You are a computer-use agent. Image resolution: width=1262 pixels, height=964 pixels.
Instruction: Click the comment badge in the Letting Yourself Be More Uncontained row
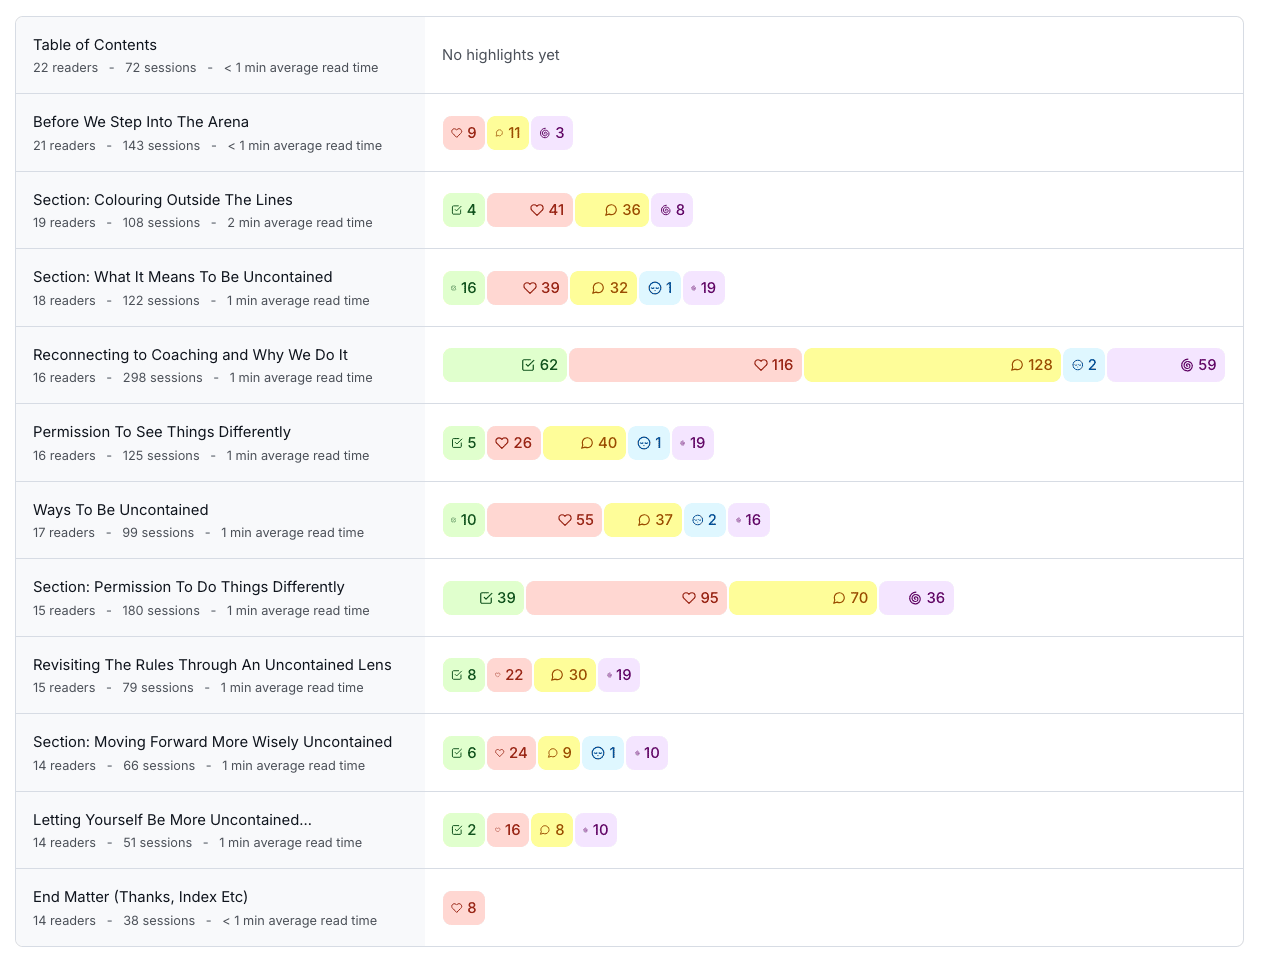coord(552,830)
